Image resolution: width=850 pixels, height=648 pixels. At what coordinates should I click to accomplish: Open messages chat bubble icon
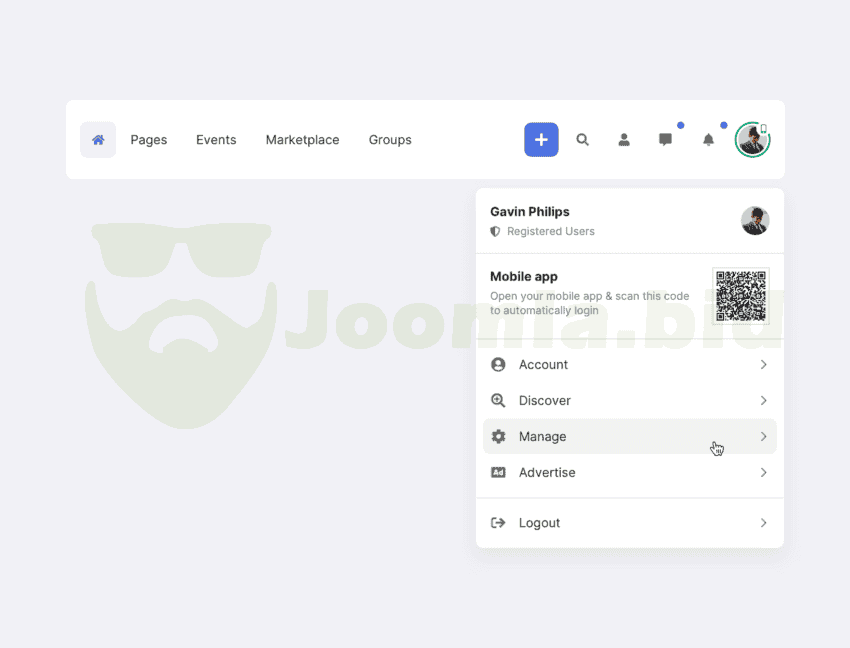[x=666, y=140]
